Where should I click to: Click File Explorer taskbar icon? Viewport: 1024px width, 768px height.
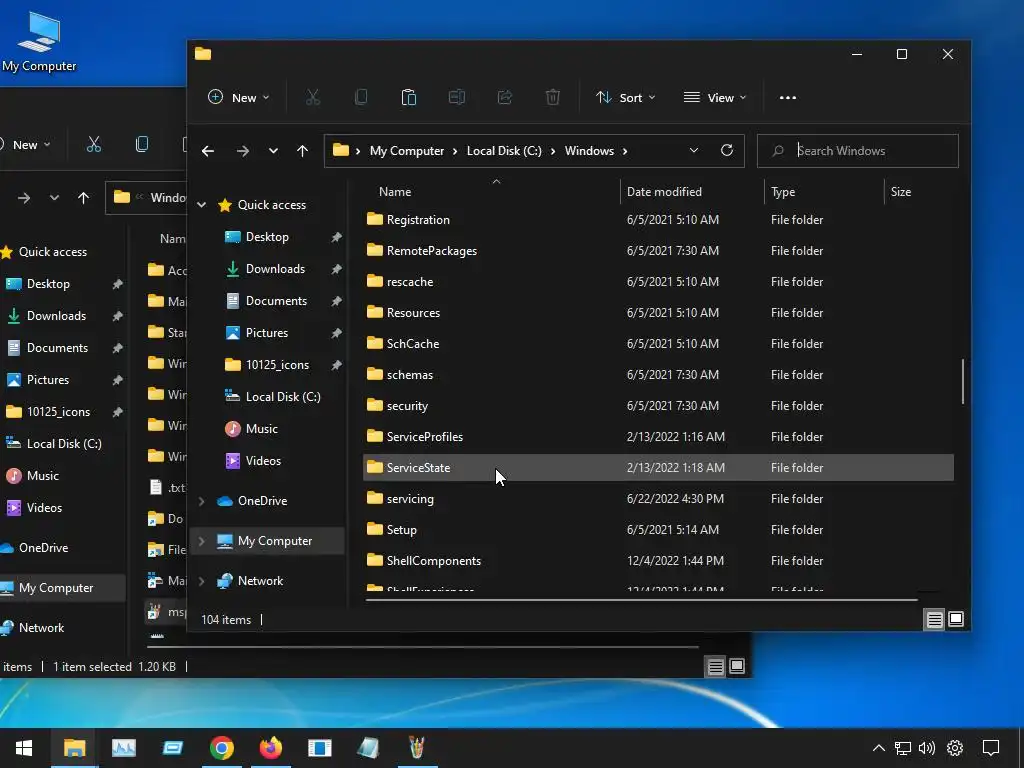click(x=74, y=748)
